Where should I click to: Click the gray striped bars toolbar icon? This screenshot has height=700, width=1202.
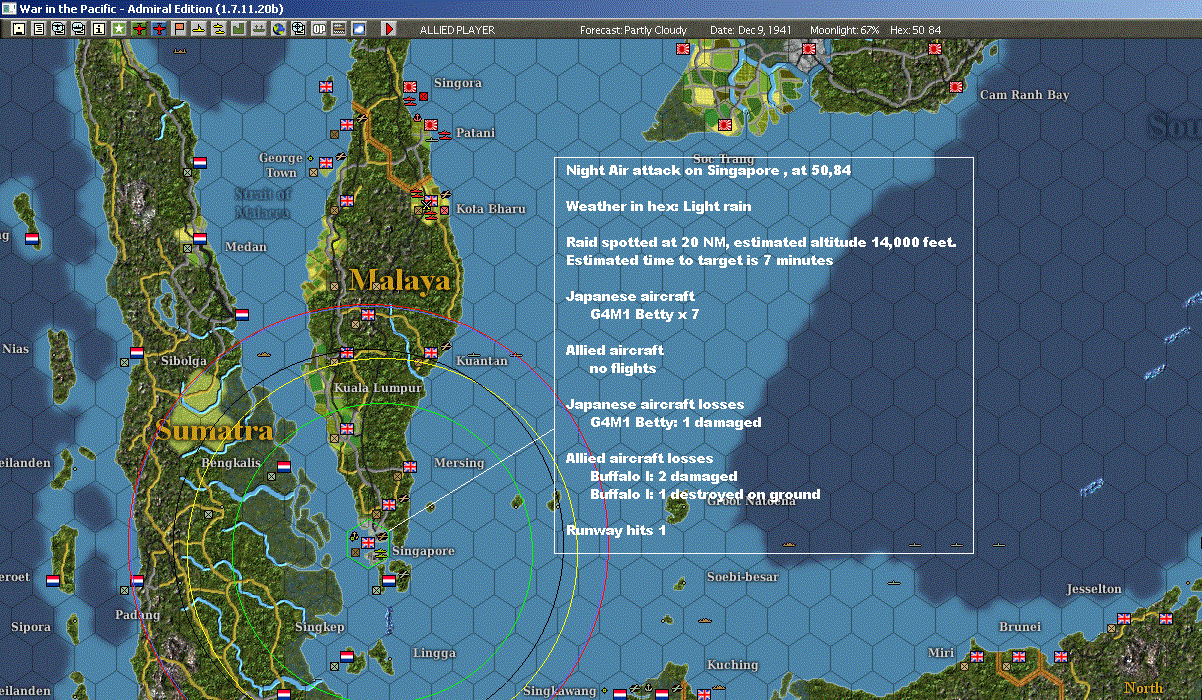[339, 29]
